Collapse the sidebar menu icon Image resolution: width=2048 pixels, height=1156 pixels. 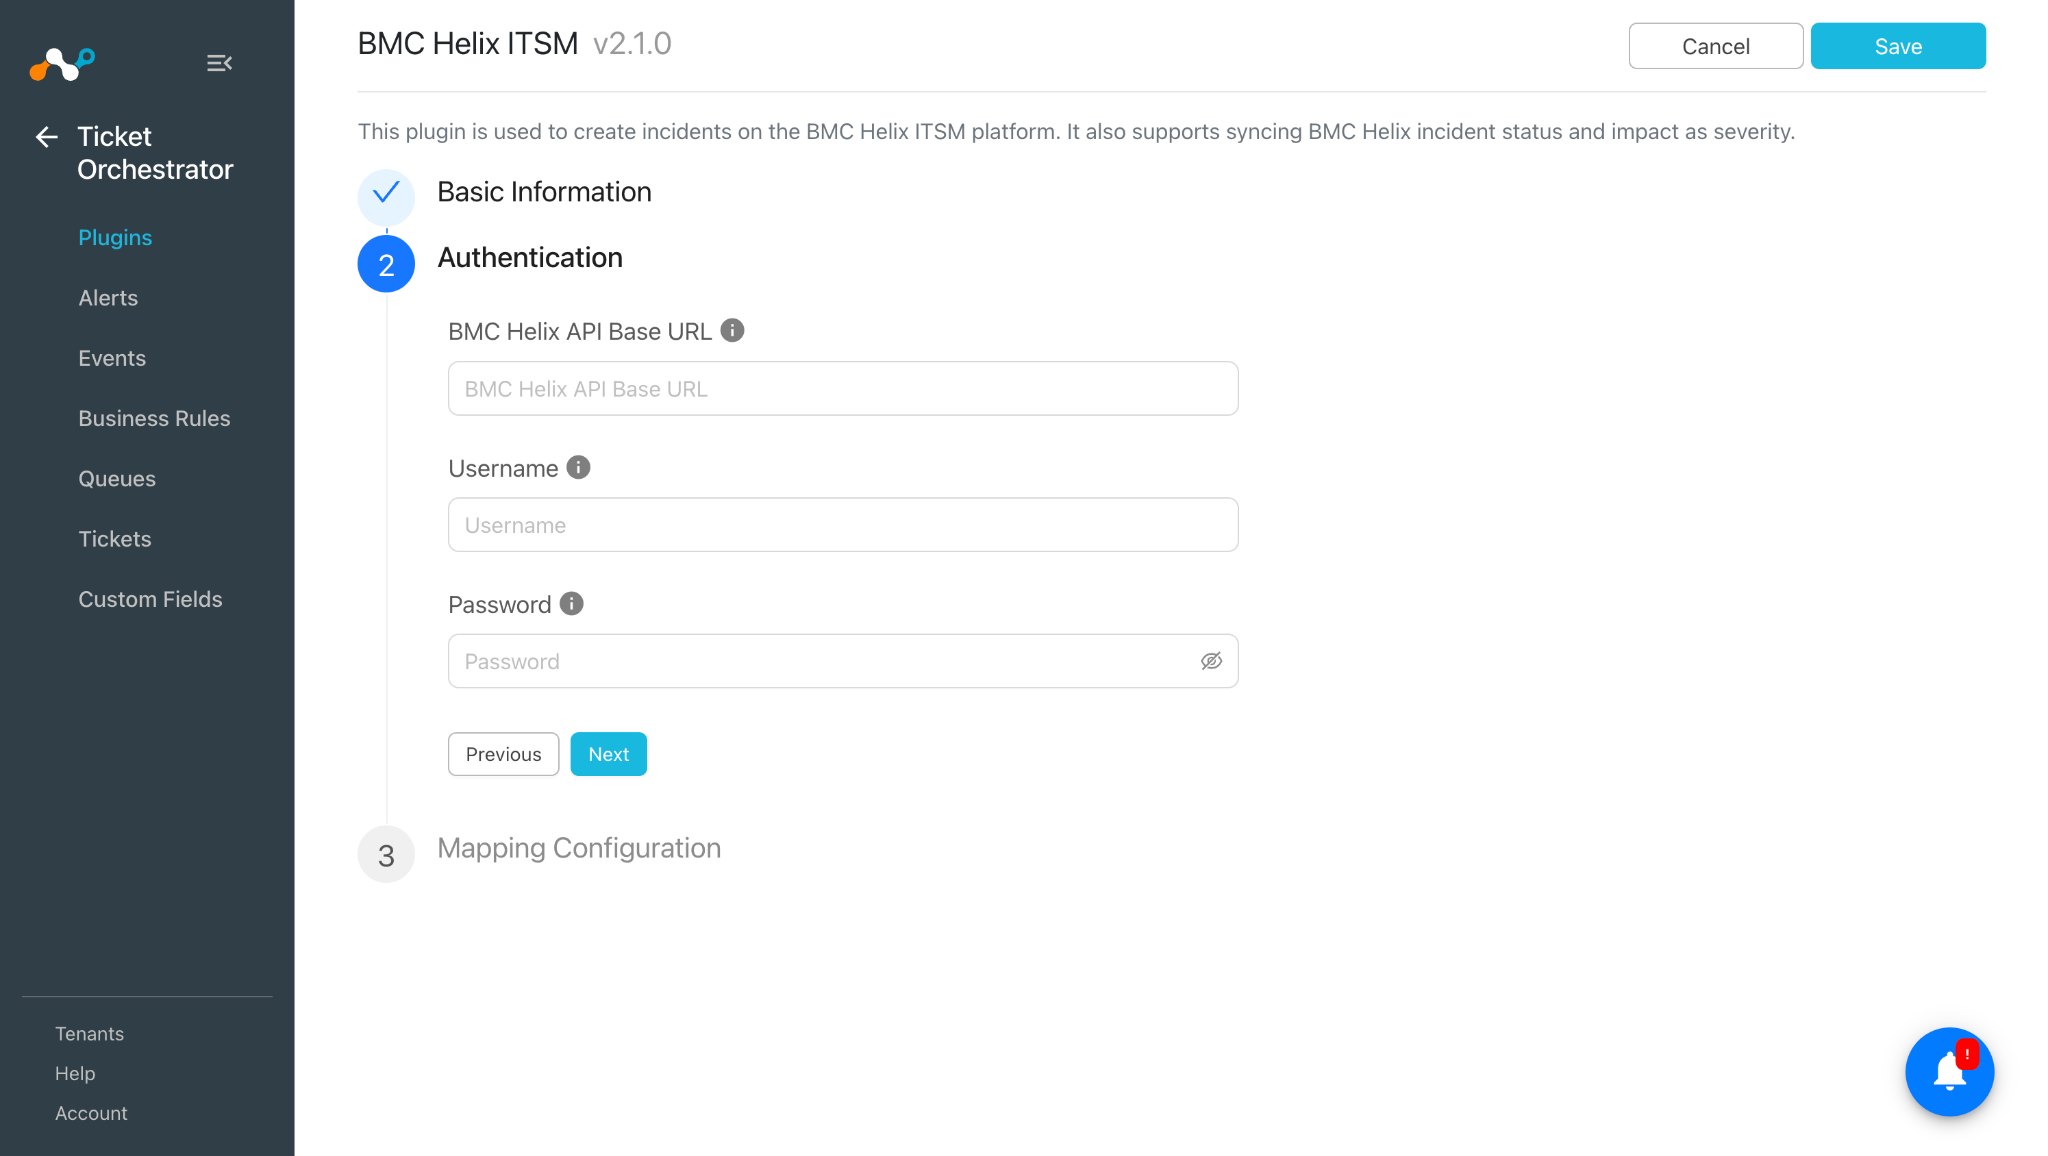[219, 63]
